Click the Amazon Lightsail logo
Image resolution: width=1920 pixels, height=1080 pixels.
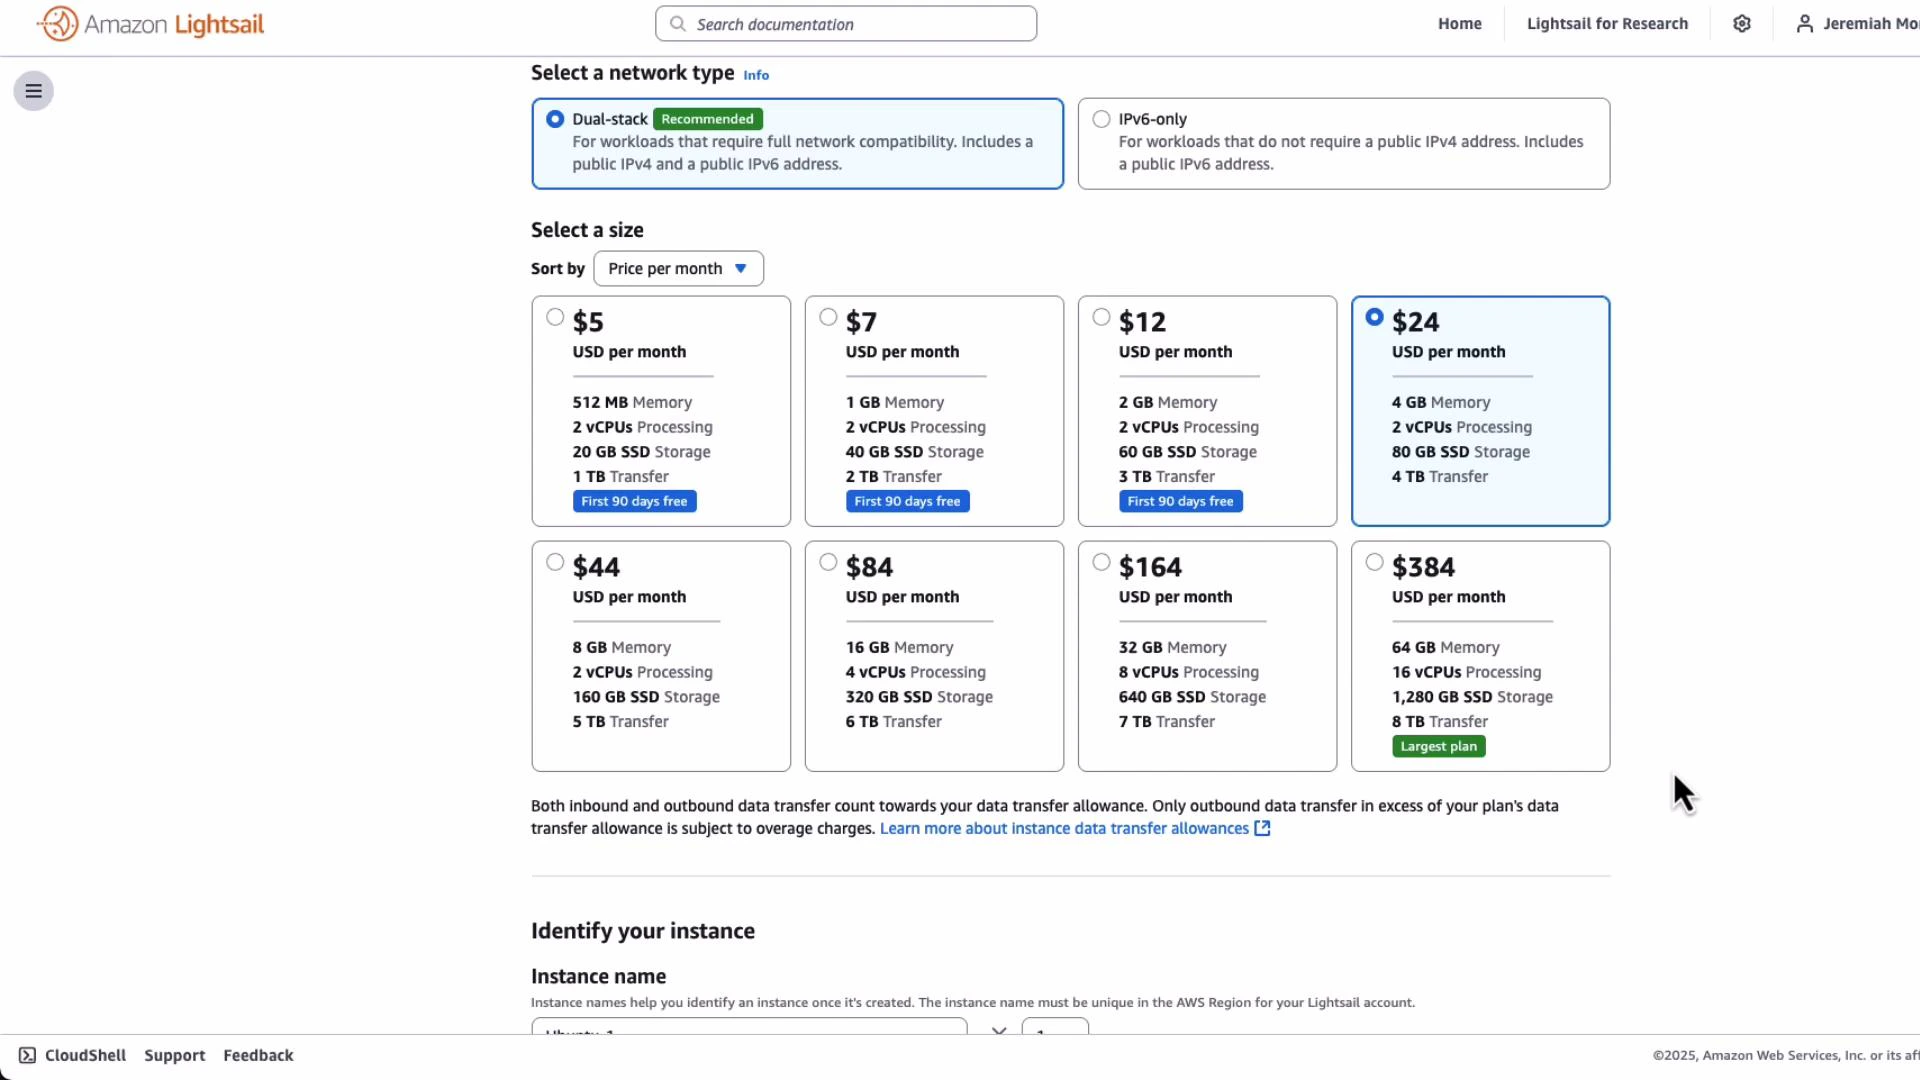(x=150, y=23)
